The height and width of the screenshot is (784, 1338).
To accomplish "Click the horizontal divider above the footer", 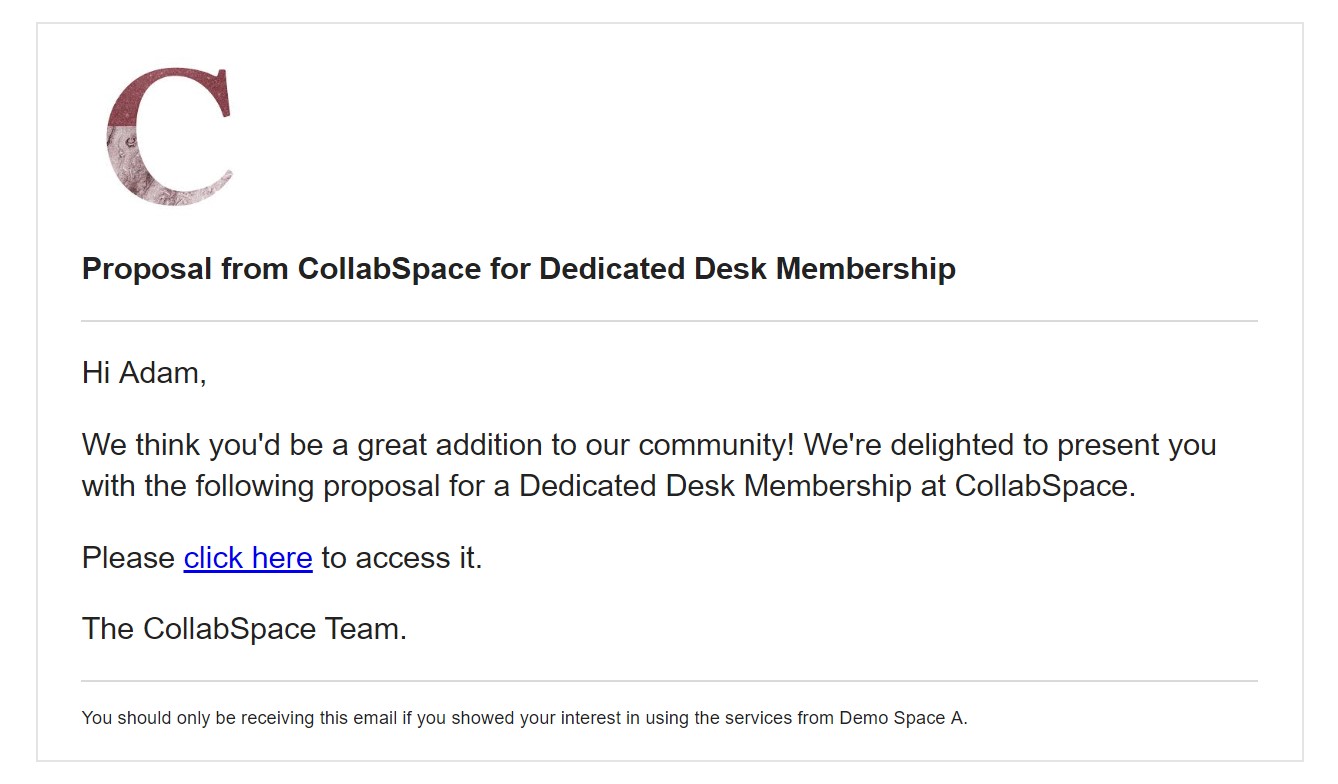I will point(669,681).
